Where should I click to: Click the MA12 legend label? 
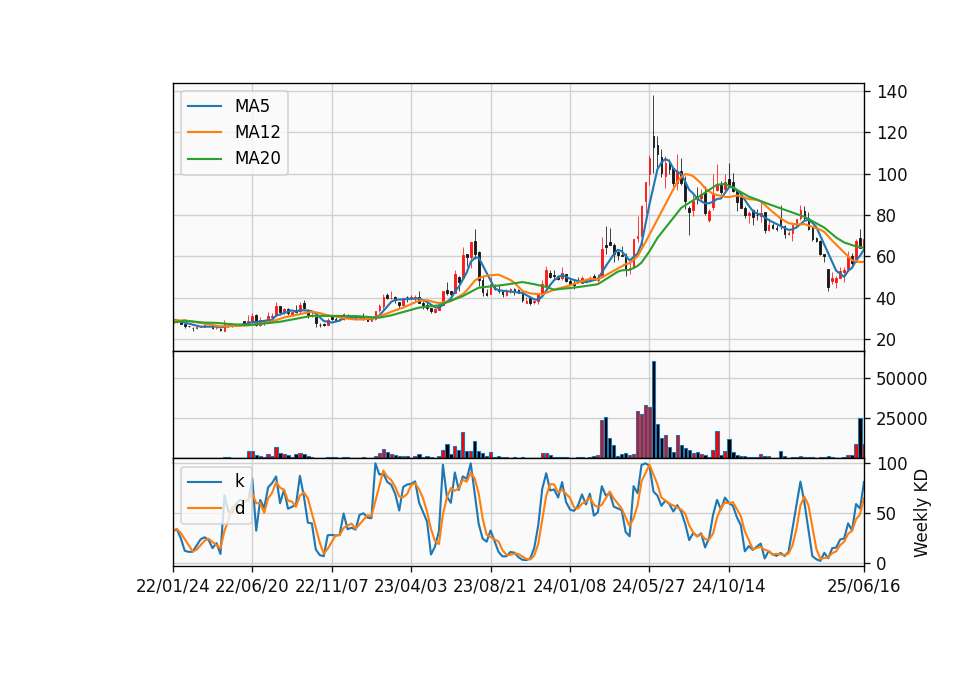(x=257, y=132)
